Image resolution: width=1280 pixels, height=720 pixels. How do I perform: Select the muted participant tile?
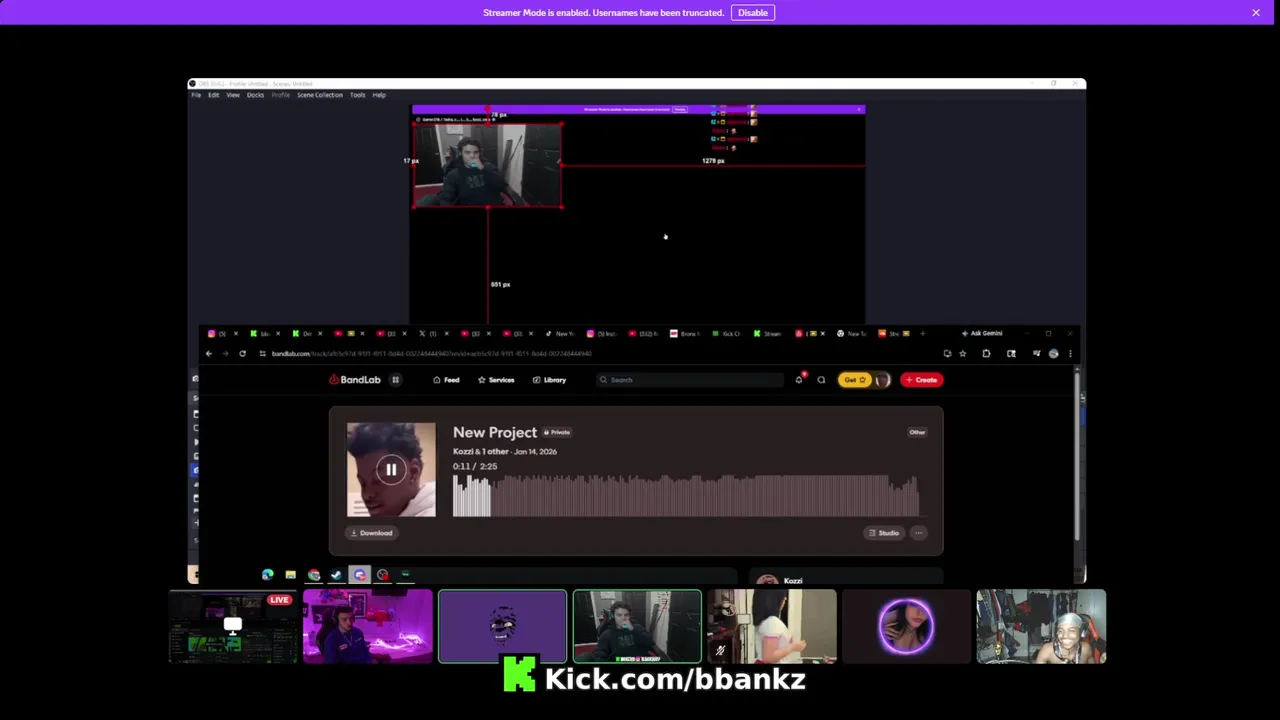tap(772, 627)
